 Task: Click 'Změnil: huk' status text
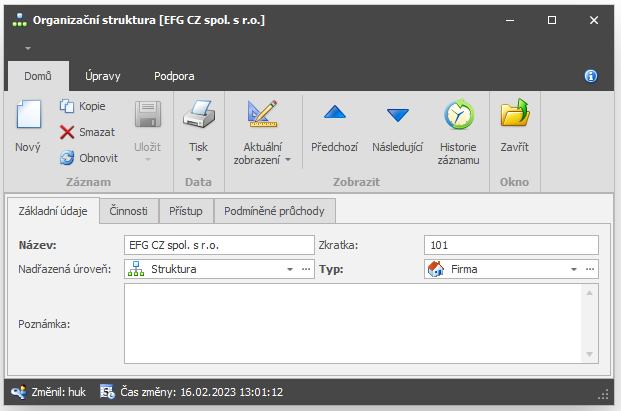[59, 392]
